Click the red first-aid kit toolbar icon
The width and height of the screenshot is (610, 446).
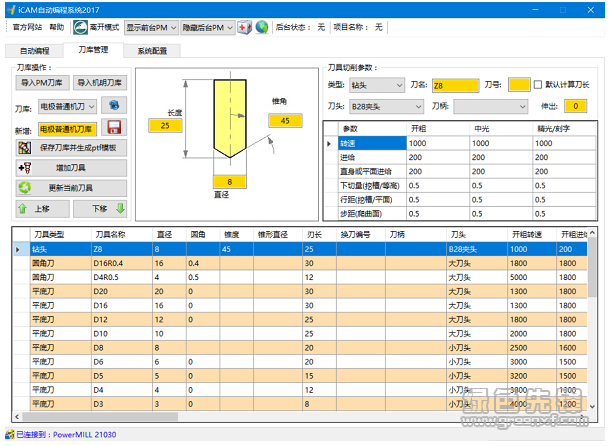point(245,28)
